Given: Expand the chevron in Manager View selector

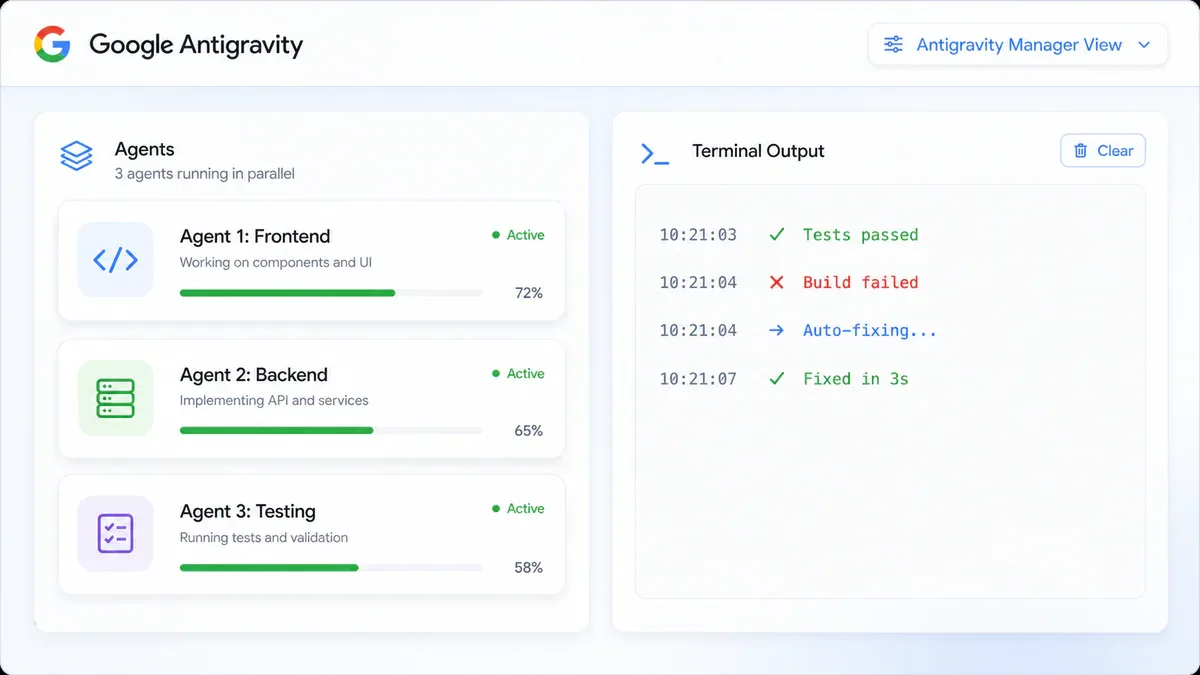Looking at the screenshot, I should pyautogui.click(x=1145, y=45).
